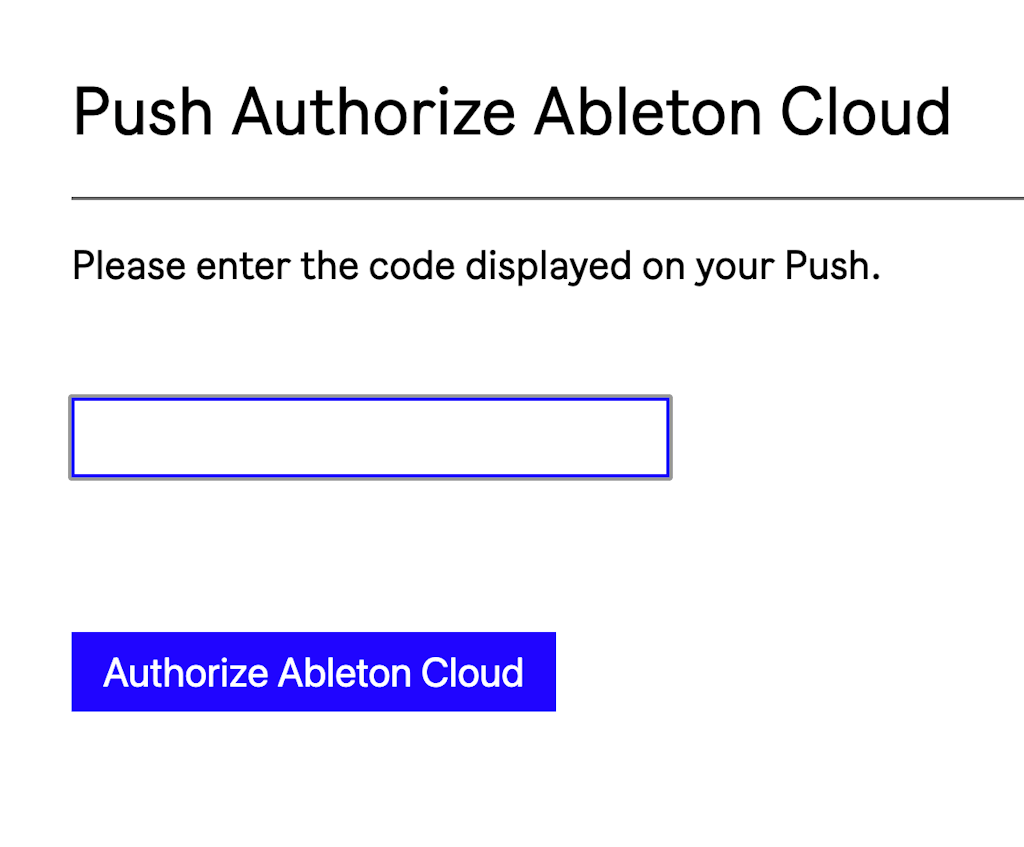Click the instruction text about entering code
This screenshot has width=1024, height=847.
476,265
